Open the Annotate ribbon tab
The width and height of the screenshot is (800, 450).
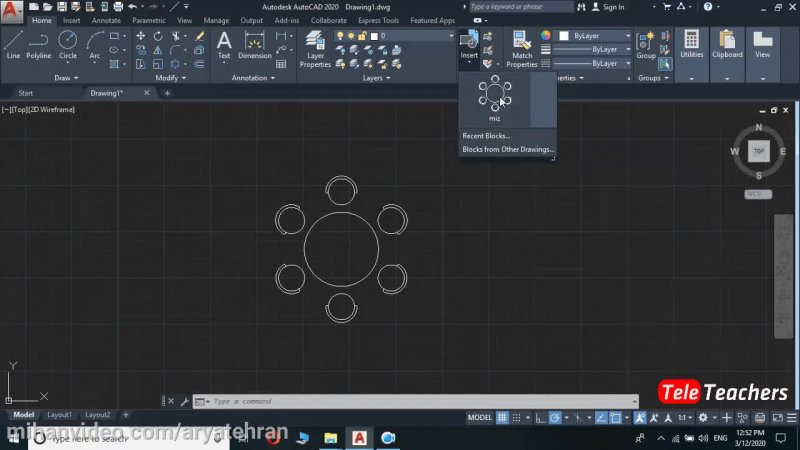(x=106, y=20)
